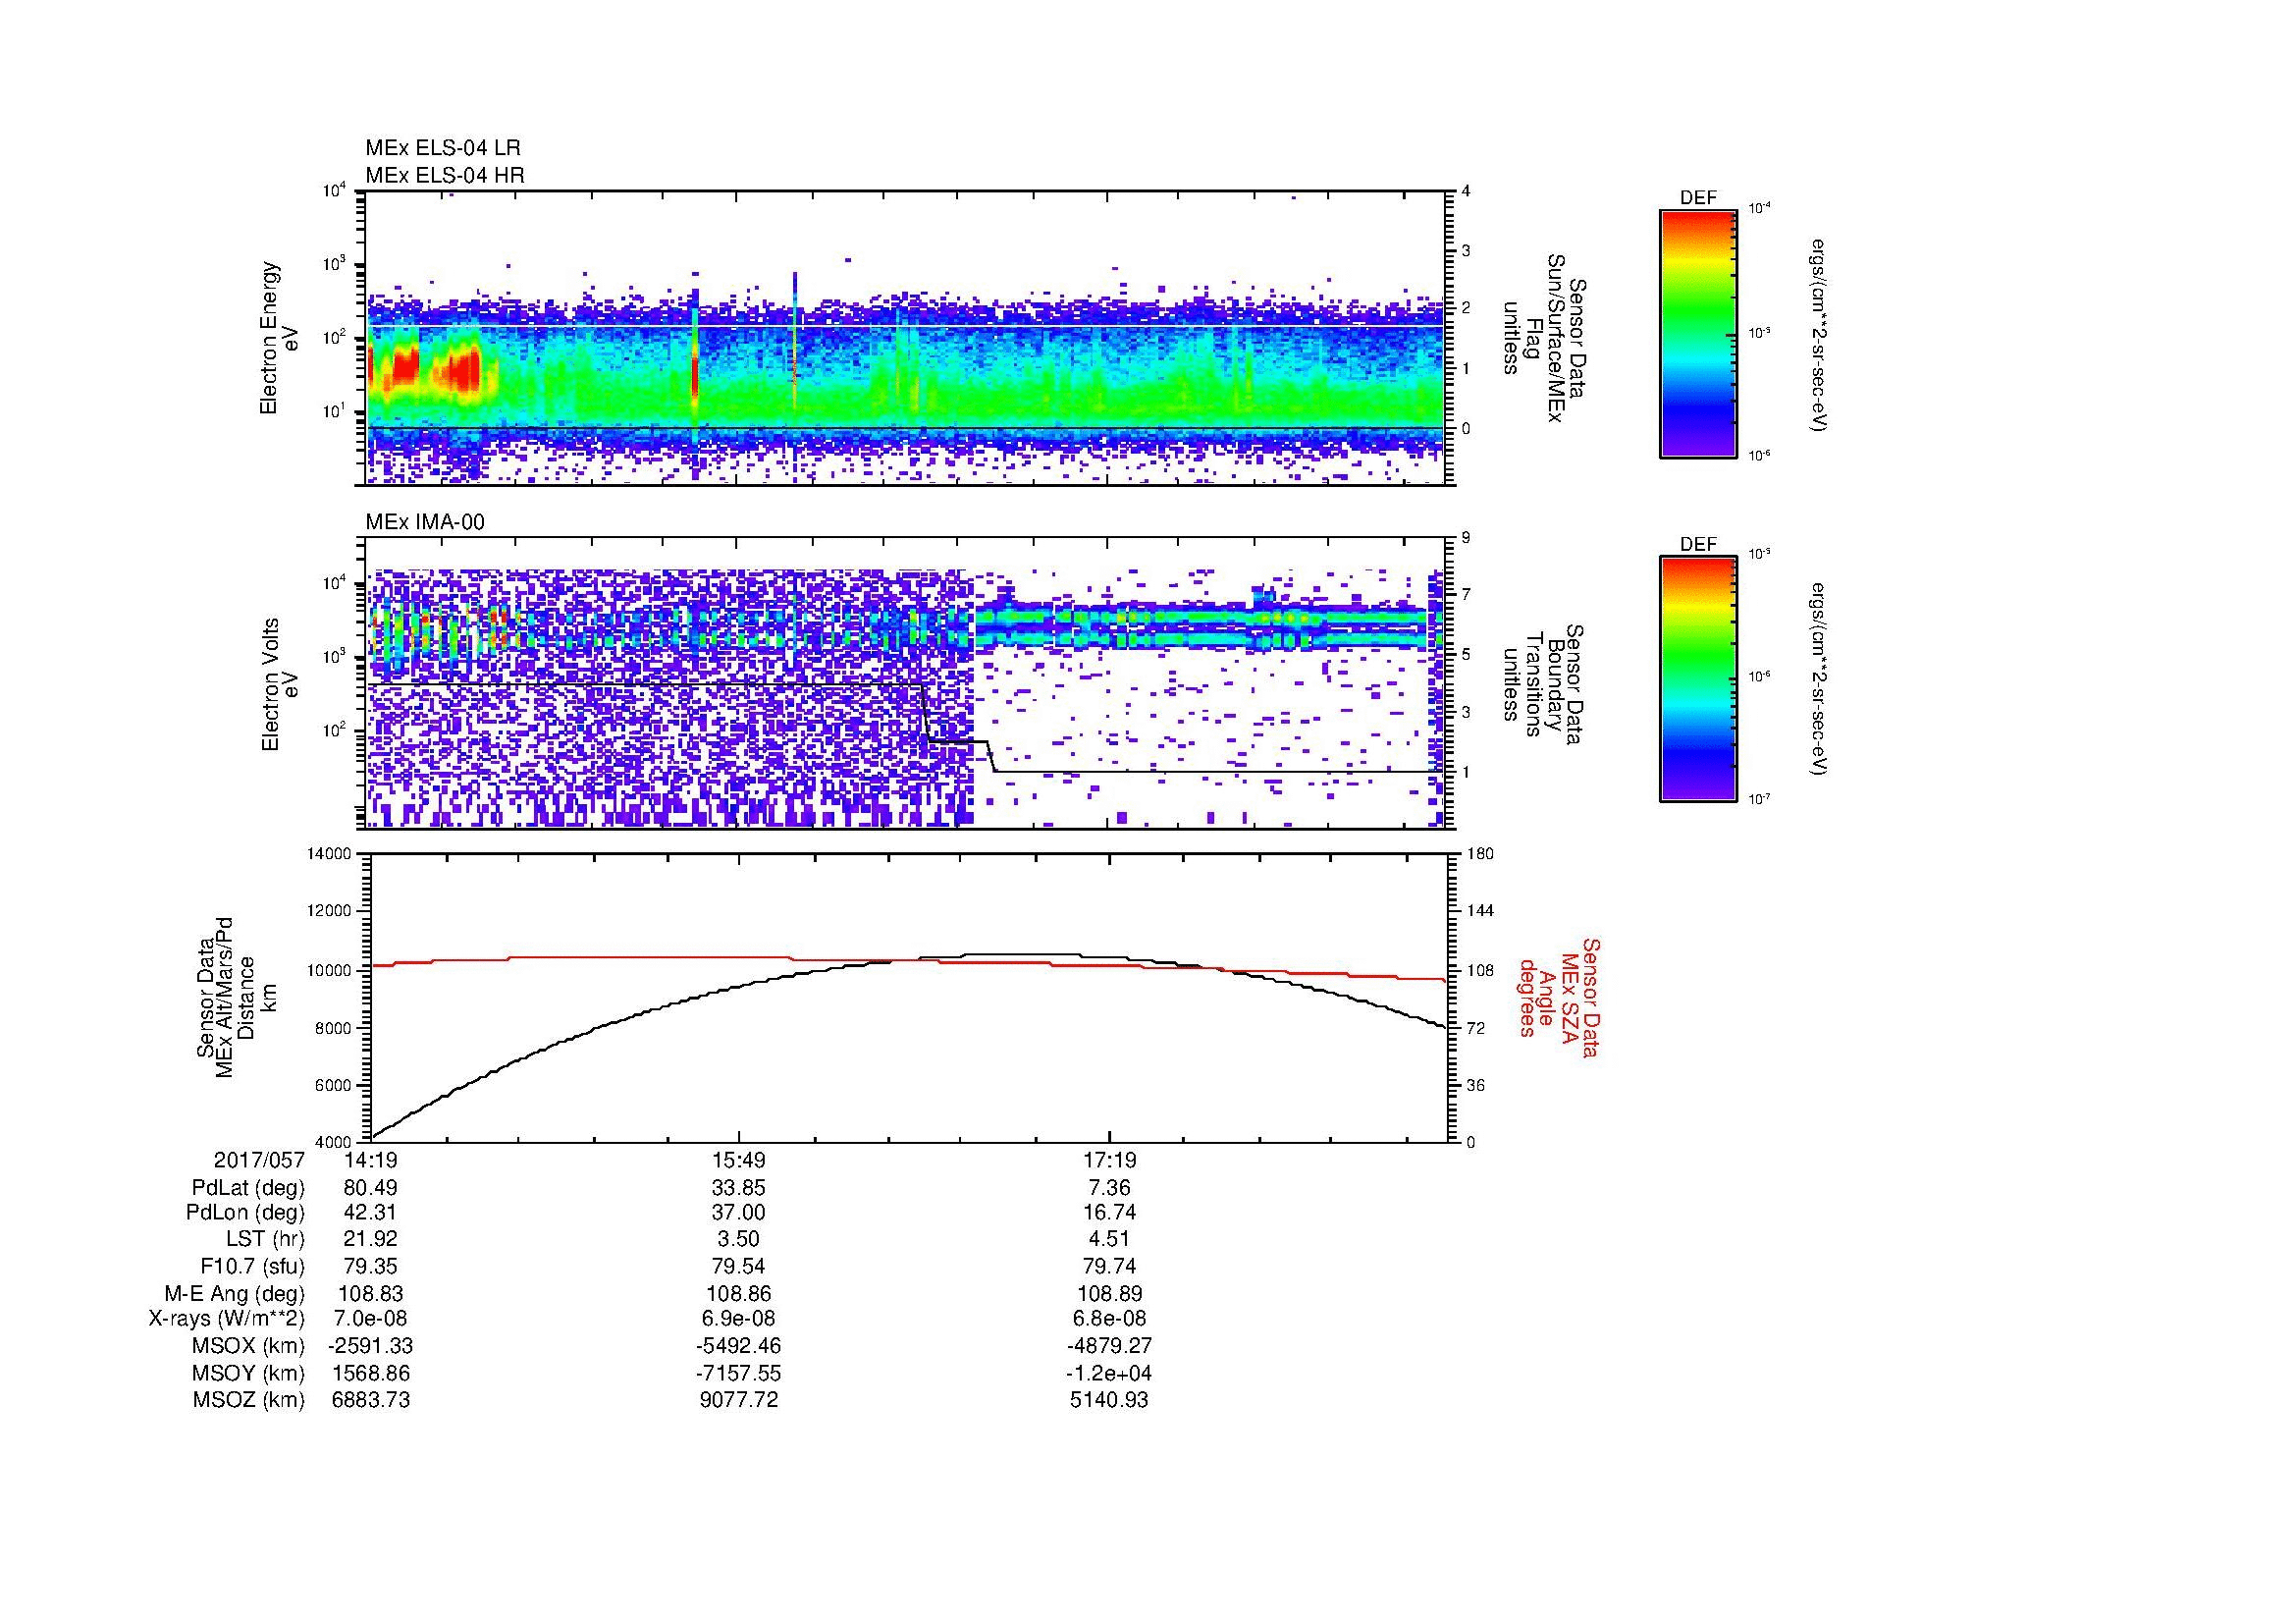Click the 'MEx ELS-04 HR' plot title
Image resolution: width=2296 pixels, height=1623 pixels.
coord(445,175)
